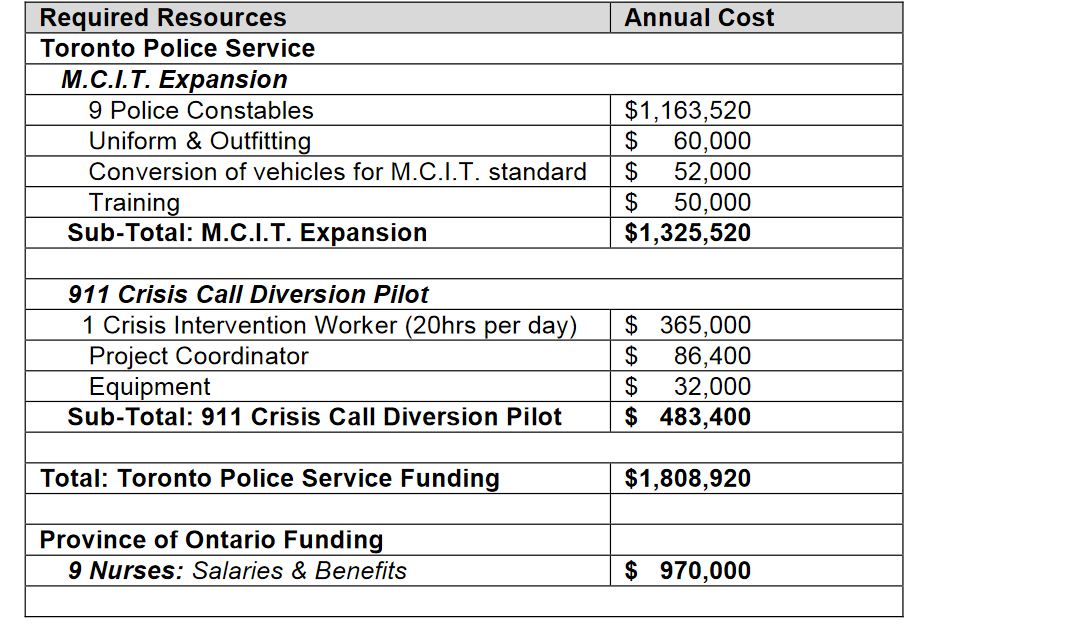Select the "Uniform & Outfitting" row label
The height and width of the screenshot is (644, 1086).
pos(200,141)
